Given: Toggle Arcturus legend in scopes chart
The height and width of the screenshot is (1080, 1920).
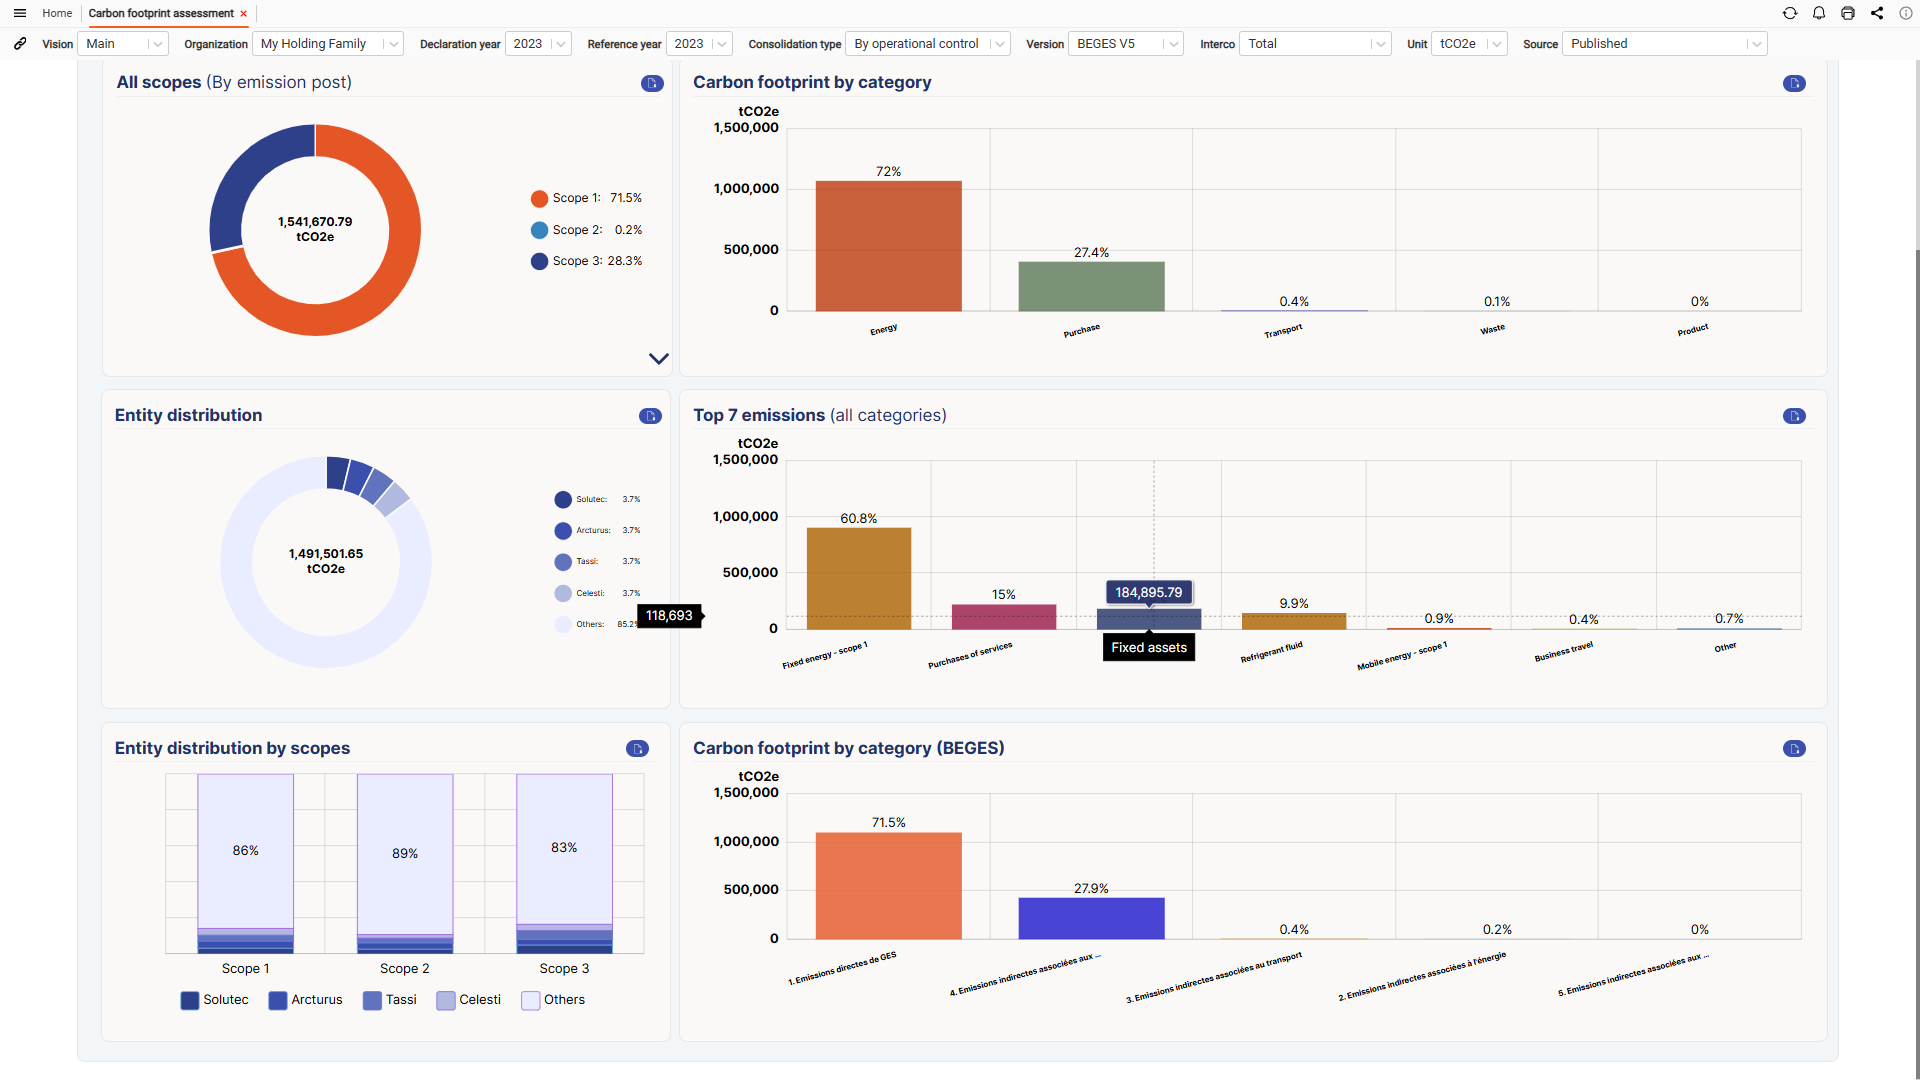Looking at the screenshot, I should pyautogui.click(x=278, y=1000).
